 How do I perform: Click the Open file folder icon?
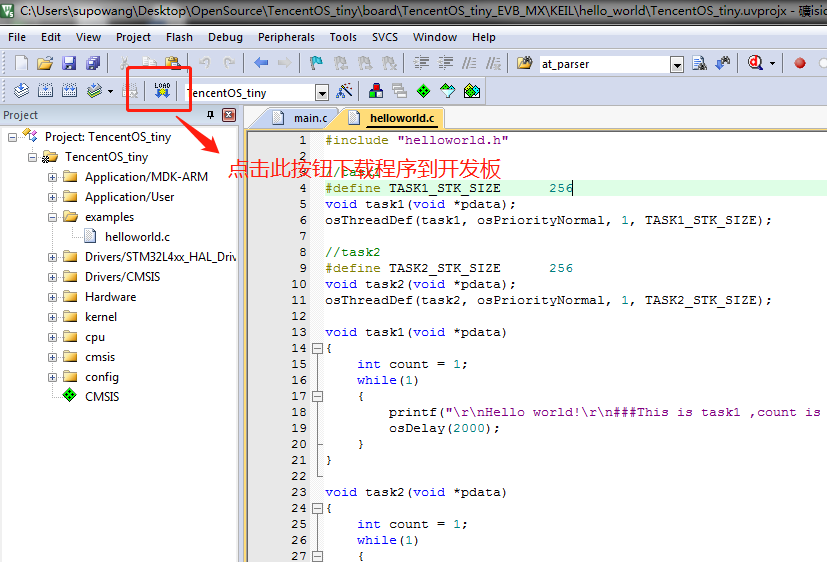click(45, 63)
